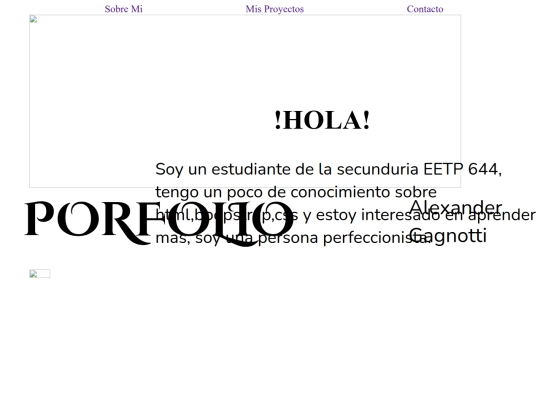Screen dimensions: 540x405
Task: Click the name Alexander Gagnotti
Action: (456, 221)
